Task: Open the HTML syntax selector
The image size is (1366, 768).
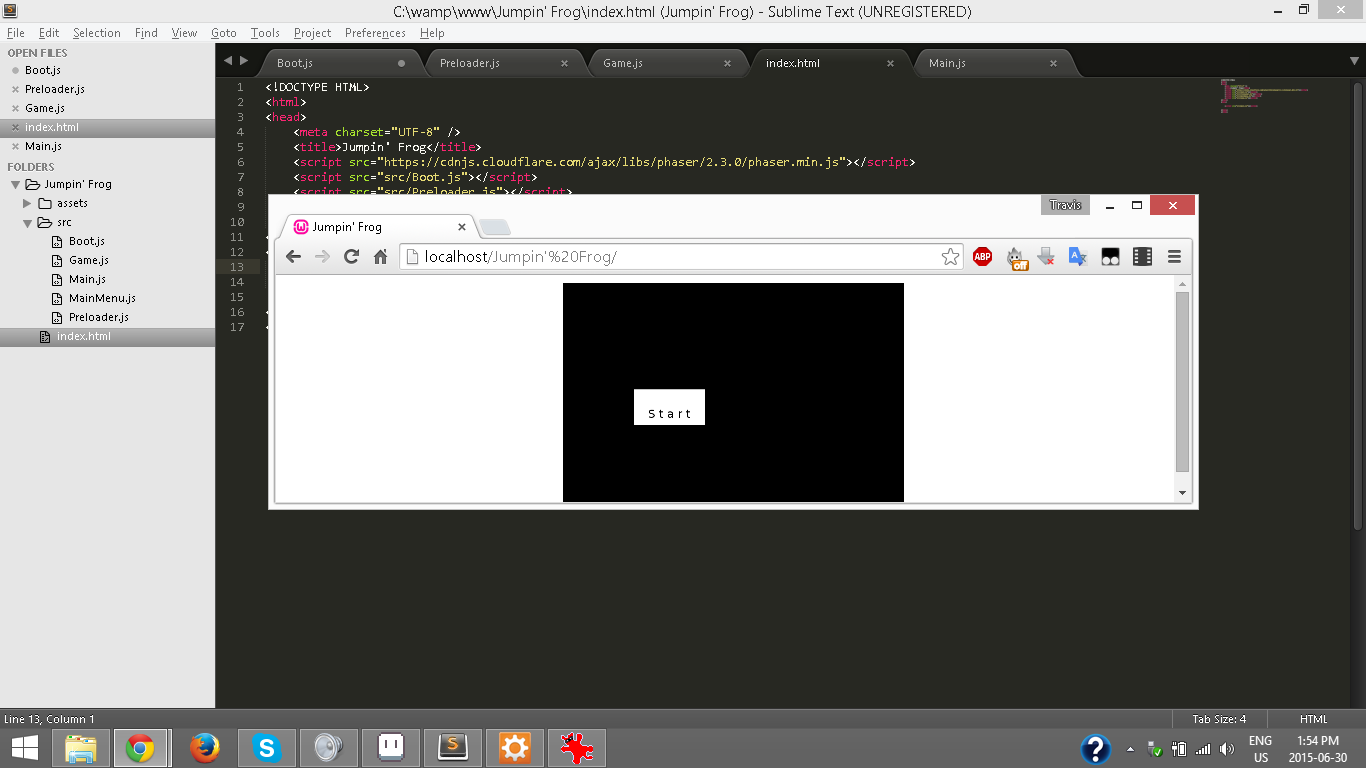Action: [x=1313, y=719]
